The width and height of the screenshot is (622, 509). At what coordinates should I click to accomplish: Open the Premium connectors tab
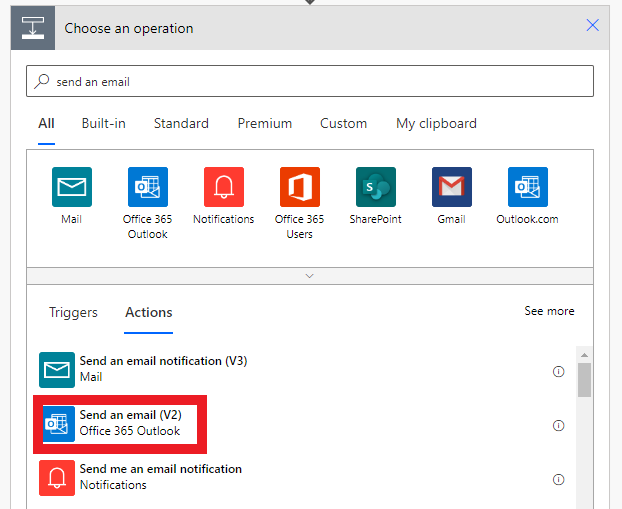(264, 124)
